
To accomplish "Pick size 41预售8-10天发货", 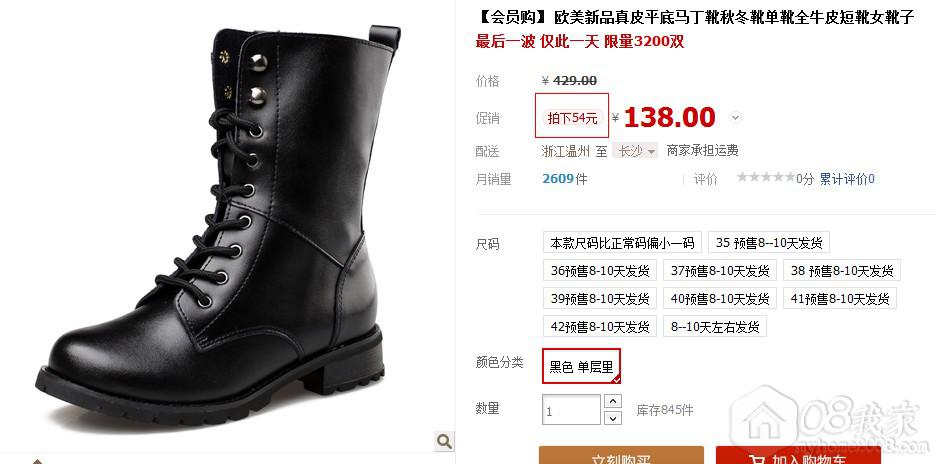I will pyautogui.click(x=840, y=298).
